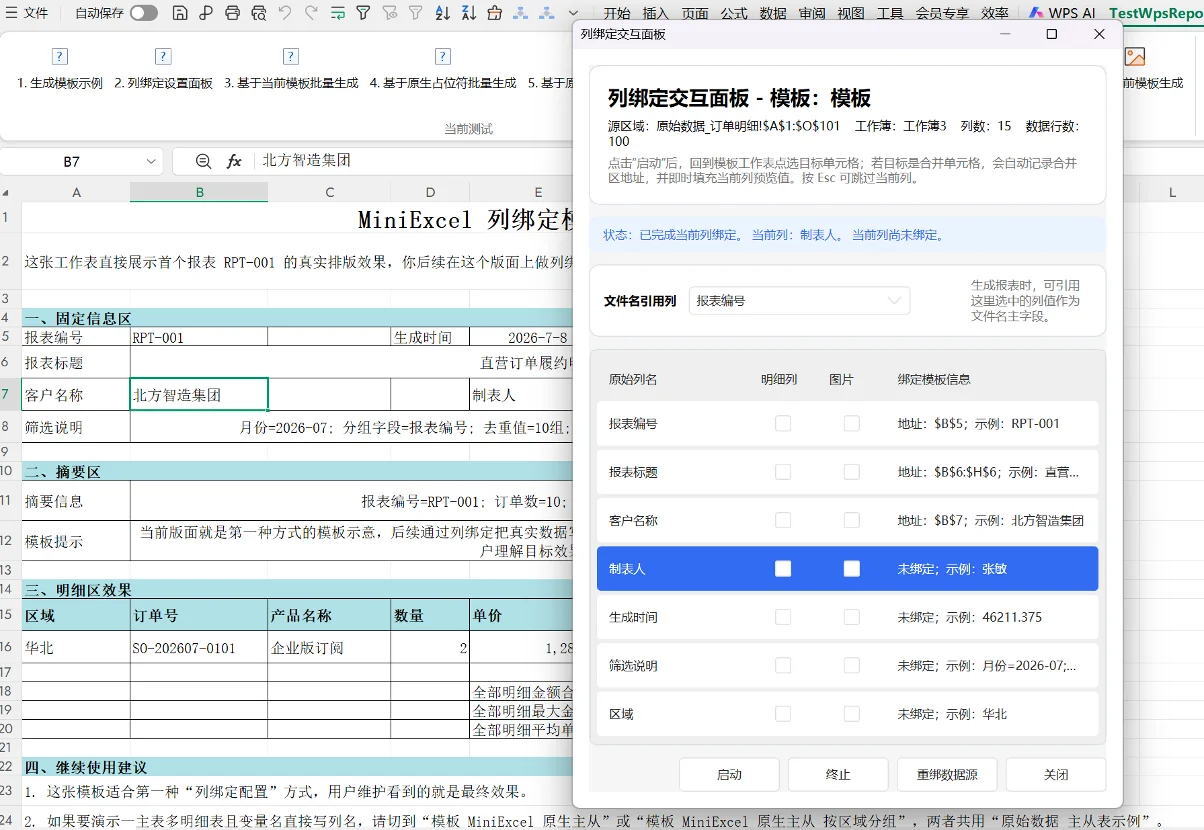Click the column C header
1204x830 pixels.
pyautogui.click(x=330, y=192)
